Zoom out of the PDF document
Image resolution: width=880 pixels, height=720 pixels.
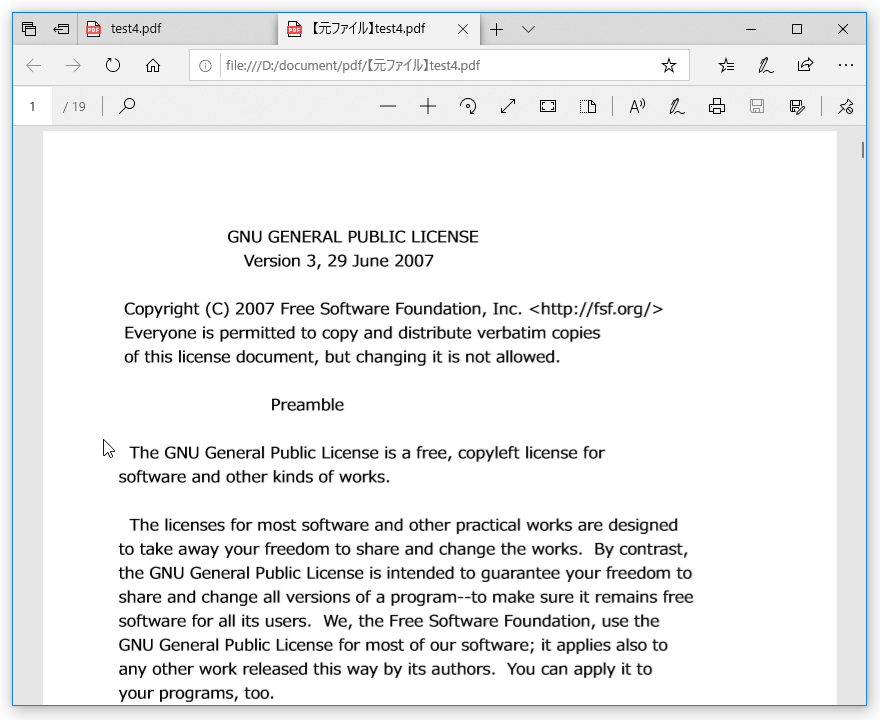click(x=388, y=106)
